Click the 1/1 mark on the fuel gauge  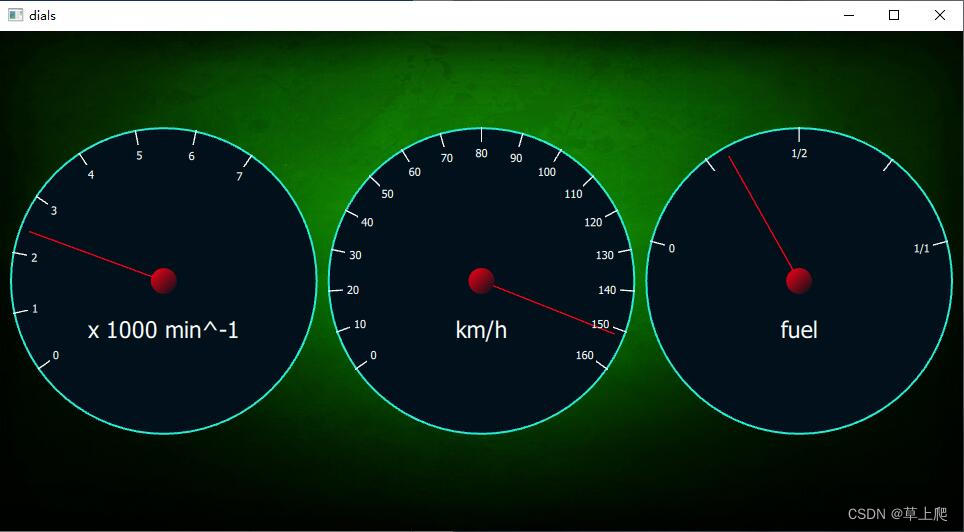tap(922, 248)
